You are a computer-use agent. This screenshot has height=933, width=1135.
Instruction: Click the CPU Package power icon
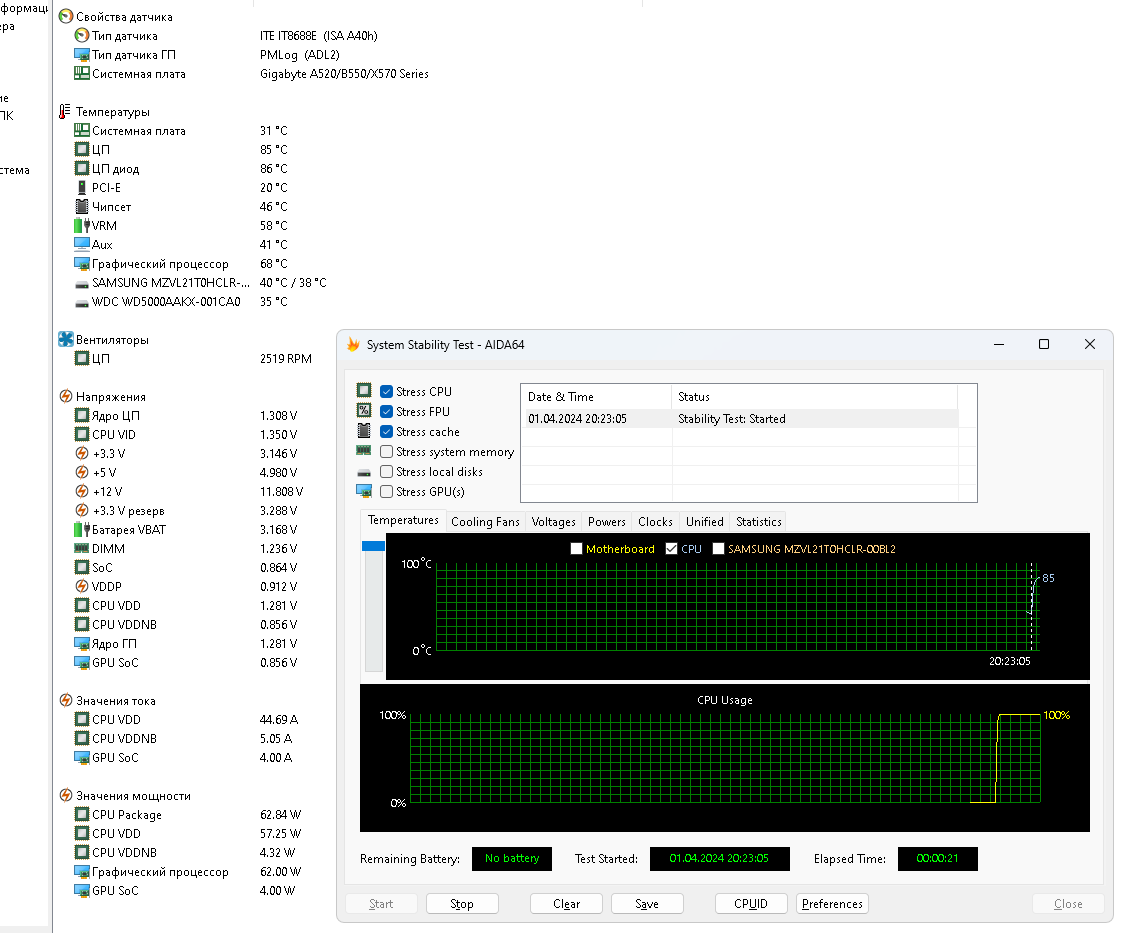(82, 814)
